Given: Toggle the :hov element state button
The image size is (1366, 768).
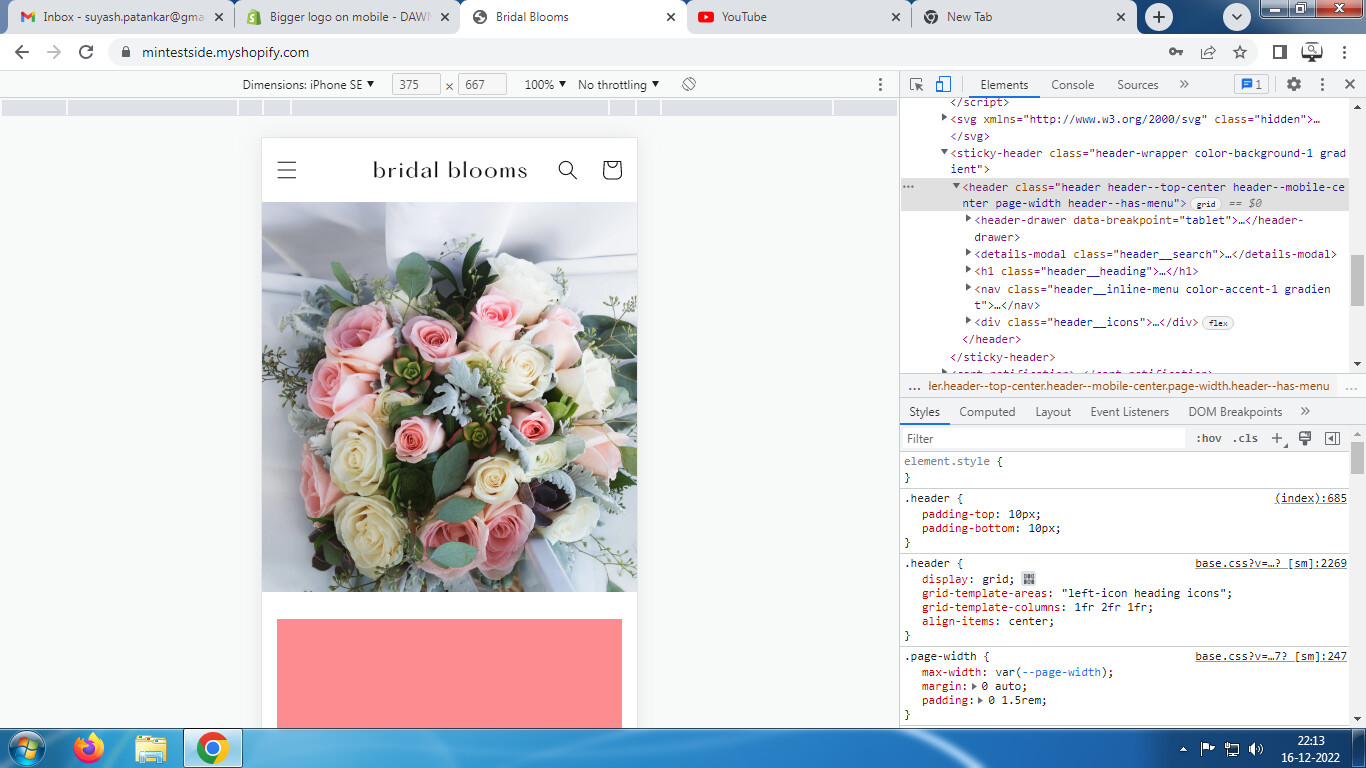Looking at the screenshot, I should 1209,439.
